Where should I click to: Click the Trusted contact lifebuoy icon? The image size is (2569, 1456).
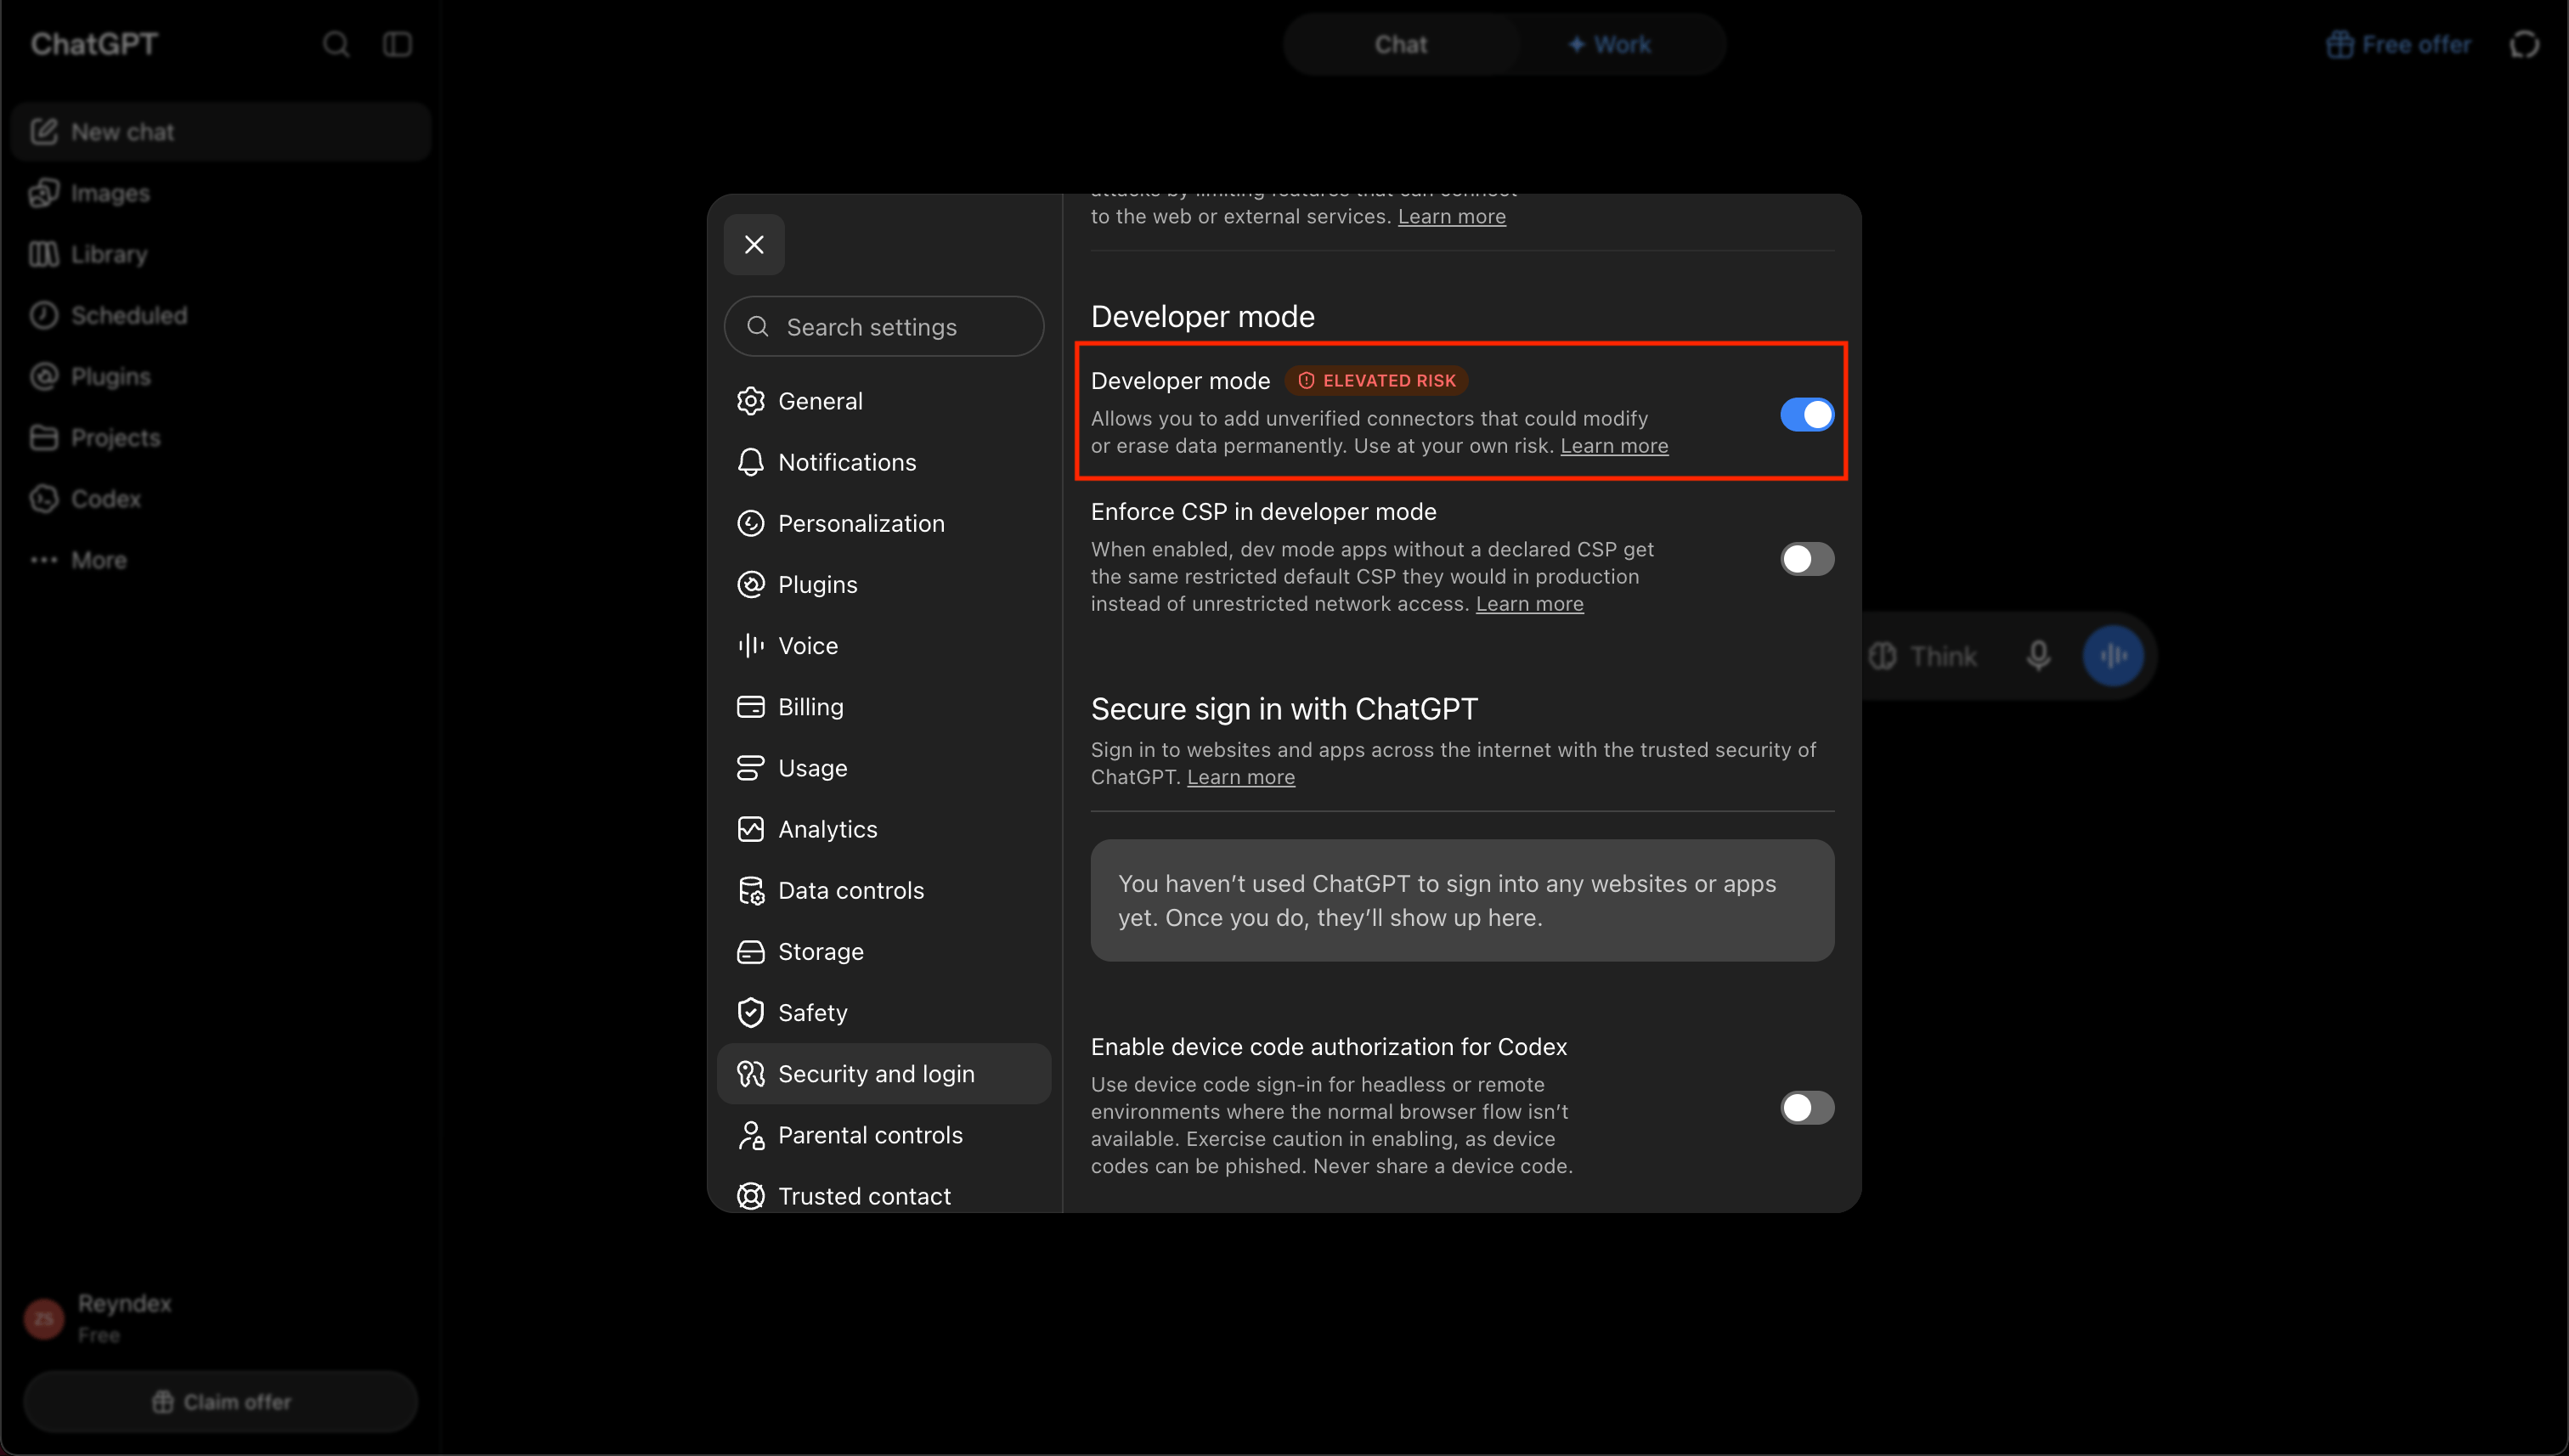(x=750, y=1196)
